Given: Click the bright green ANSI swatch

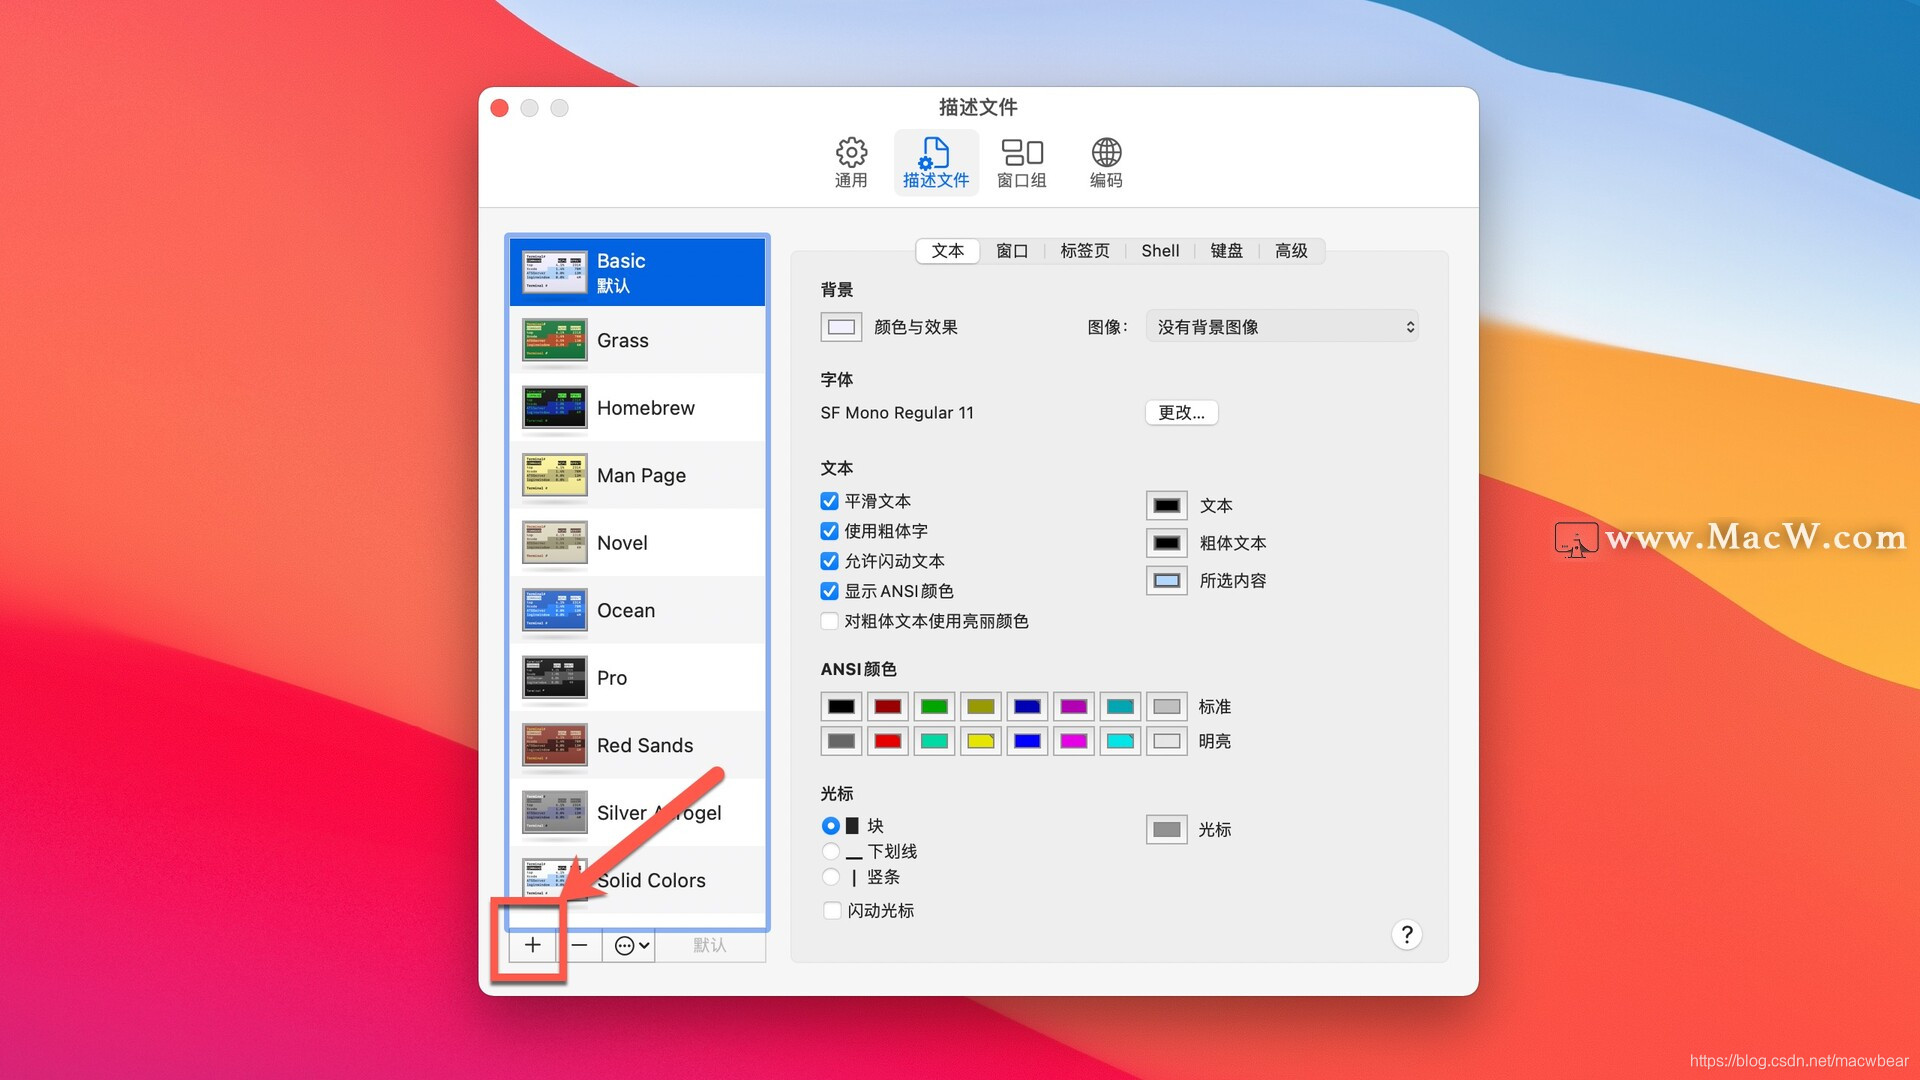Looking at the screenshot, I should (934, 741).
